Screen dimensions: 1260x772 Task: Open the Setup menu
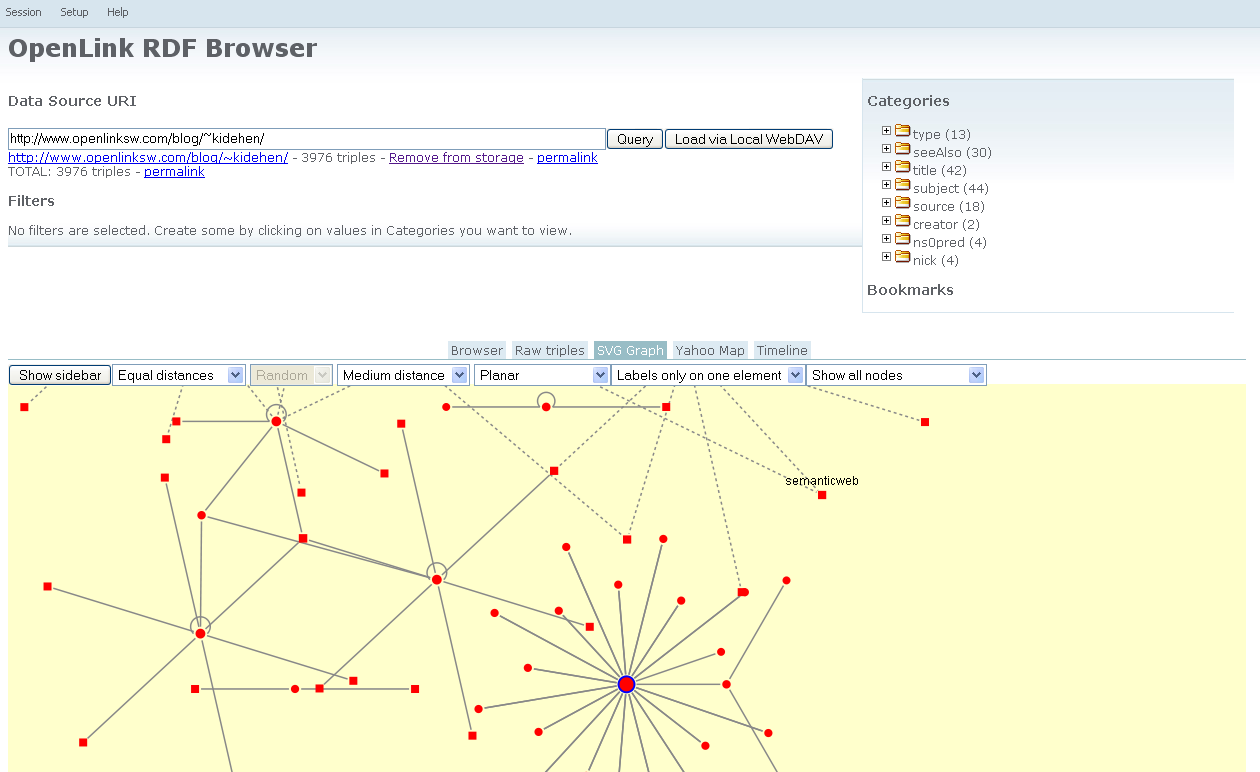point(74,12)
